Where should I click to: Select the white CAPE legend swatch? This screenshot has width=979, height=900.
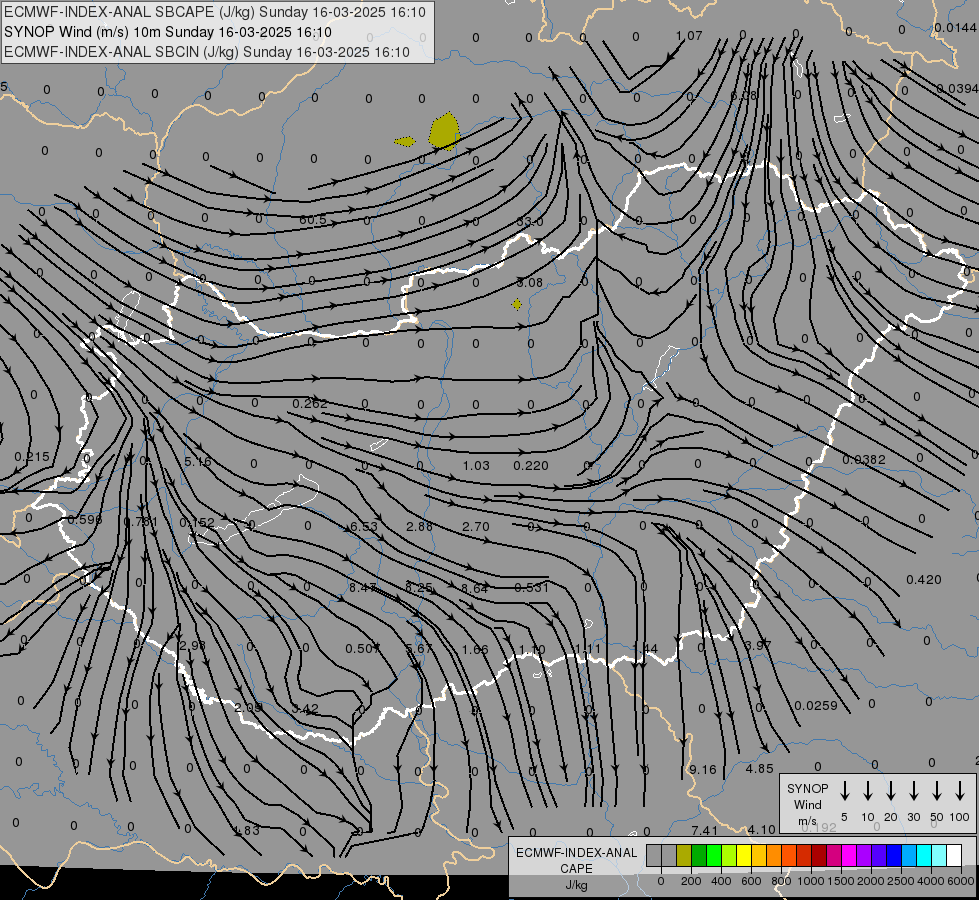coord(954,856)
